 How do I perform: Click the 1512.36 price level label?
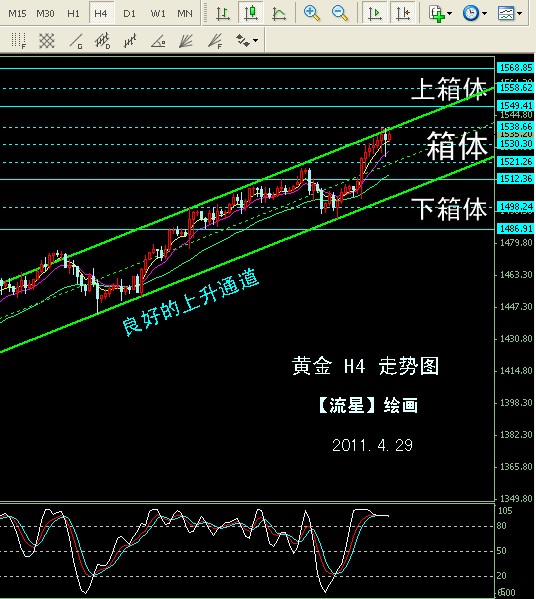click(x=516, y=178)
